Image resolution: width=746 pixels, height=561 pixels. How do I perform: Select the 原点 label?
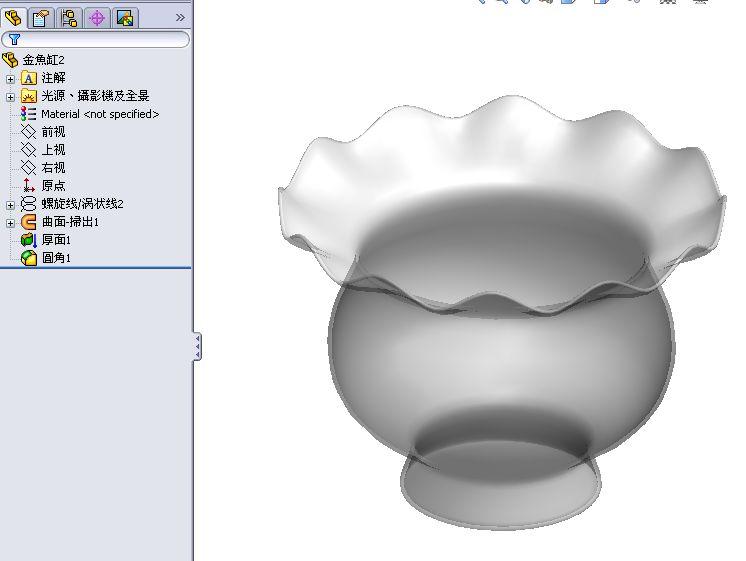coord(53,186)
